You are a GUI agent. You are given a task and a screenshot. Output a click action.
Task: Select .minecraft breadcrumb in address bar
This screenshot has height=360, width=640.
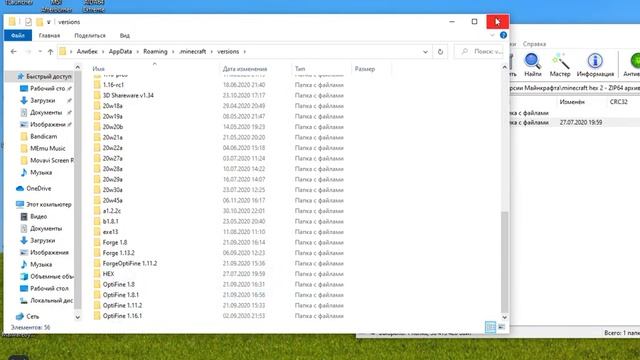(x=193, y=51)
